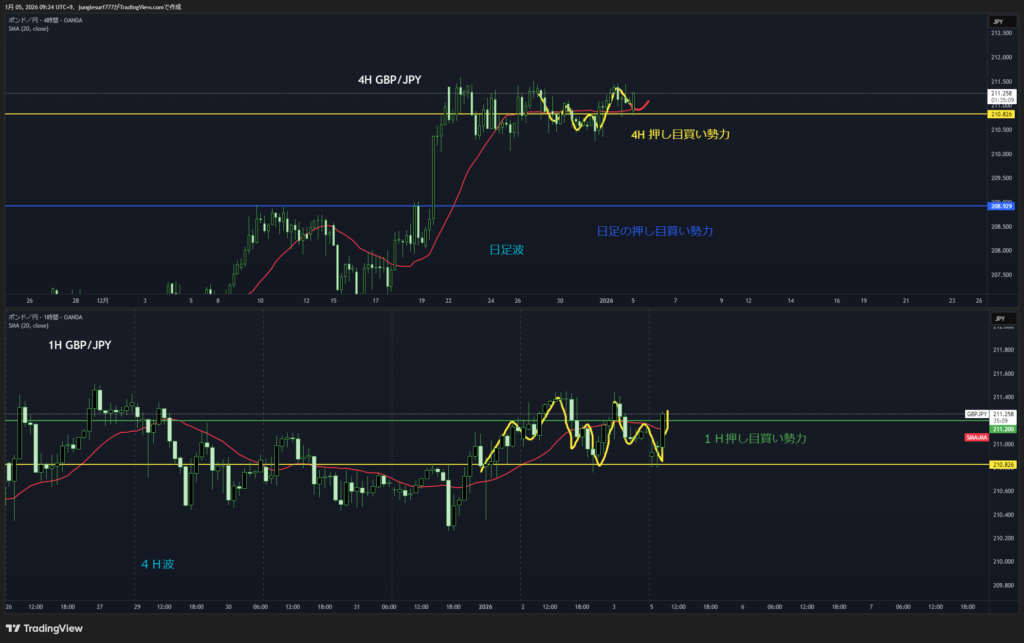Select the '日足波' text annotation

point(505,250)
